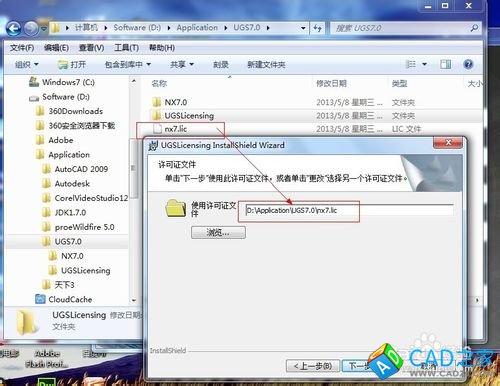
Task: Expand the 共享 dropdown
Action: 182,64
